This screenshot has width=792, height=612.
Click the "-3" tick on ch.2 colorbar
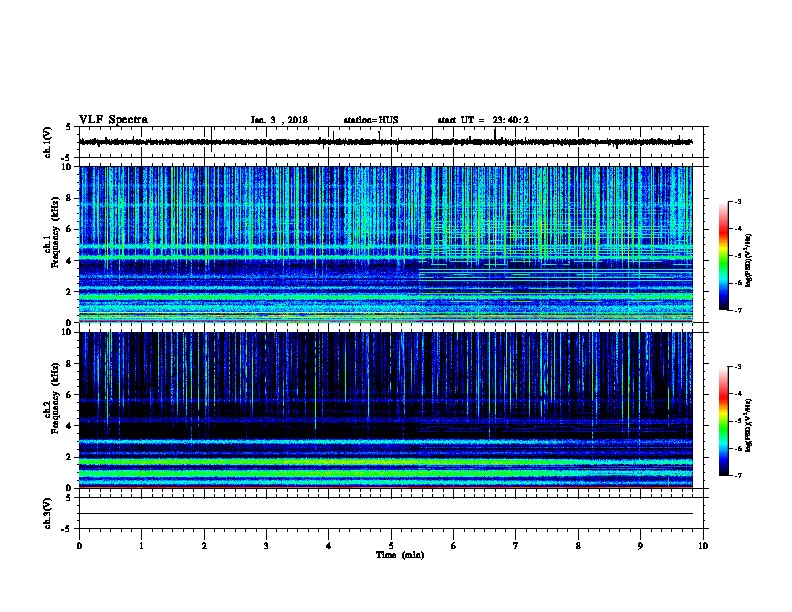pos(737,367)
